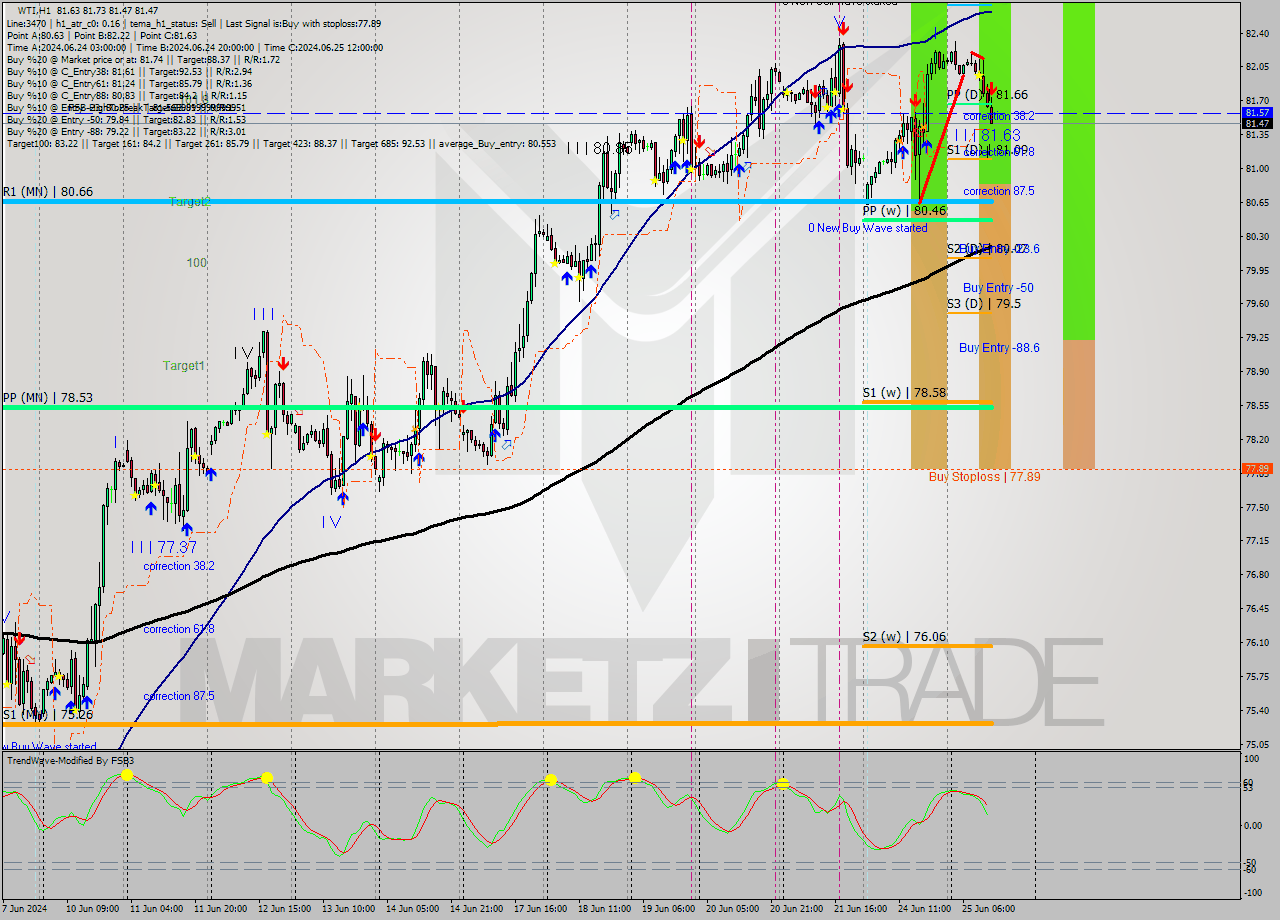Click the blue buy arrow near 18 Jun 11:00
Image resolution: width=1280 pixels, height=920 pixels.
pyautogui.click(x=591, y=270)
